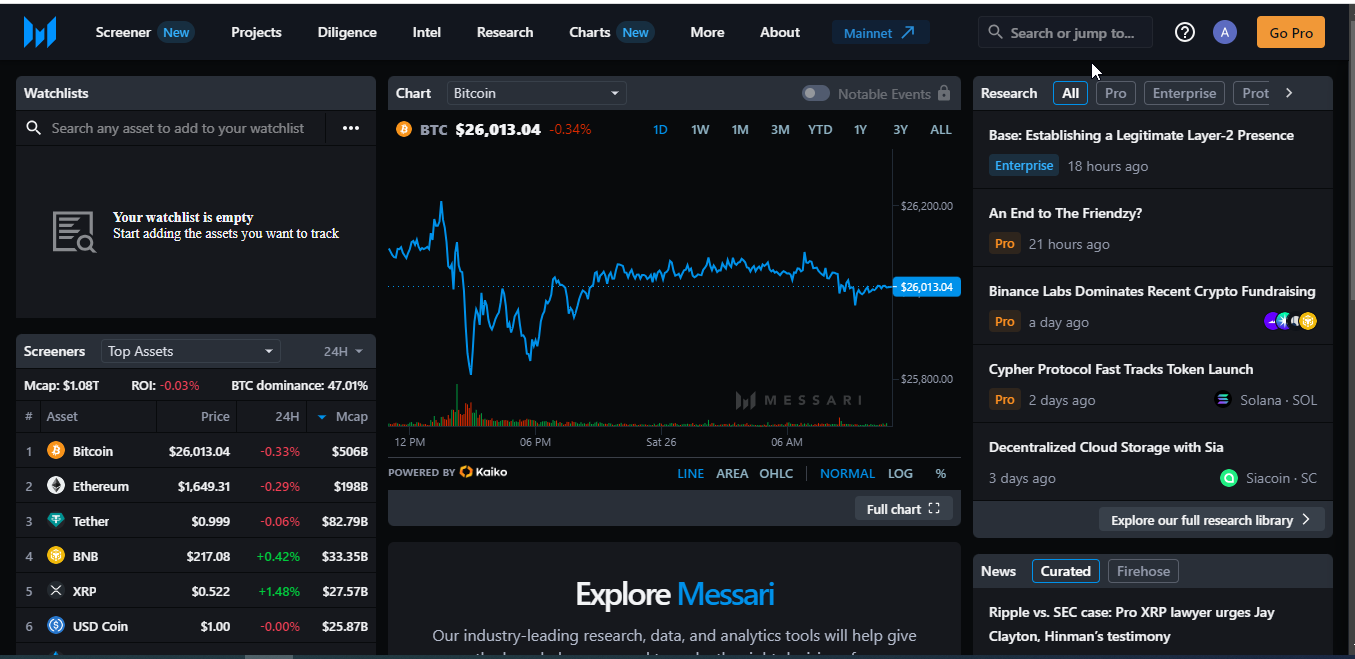Select the All research tab

pyautogui.click(x=1071, y=93)
